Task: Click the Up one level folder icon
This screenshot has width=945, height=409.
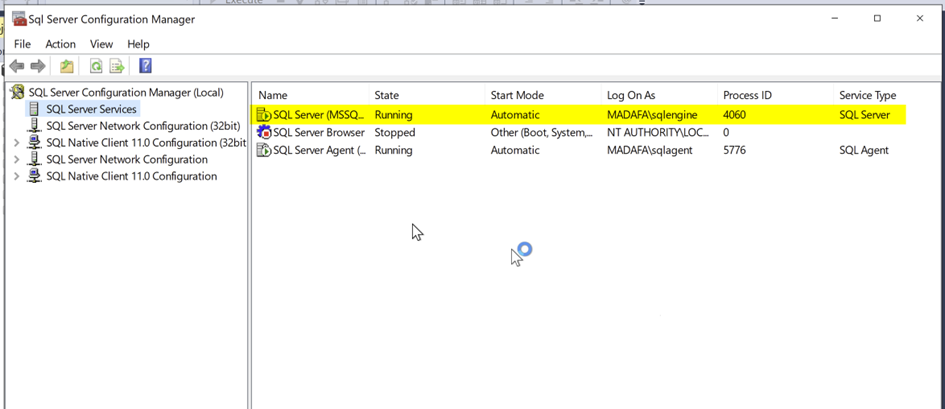Action: pos(66,66)
